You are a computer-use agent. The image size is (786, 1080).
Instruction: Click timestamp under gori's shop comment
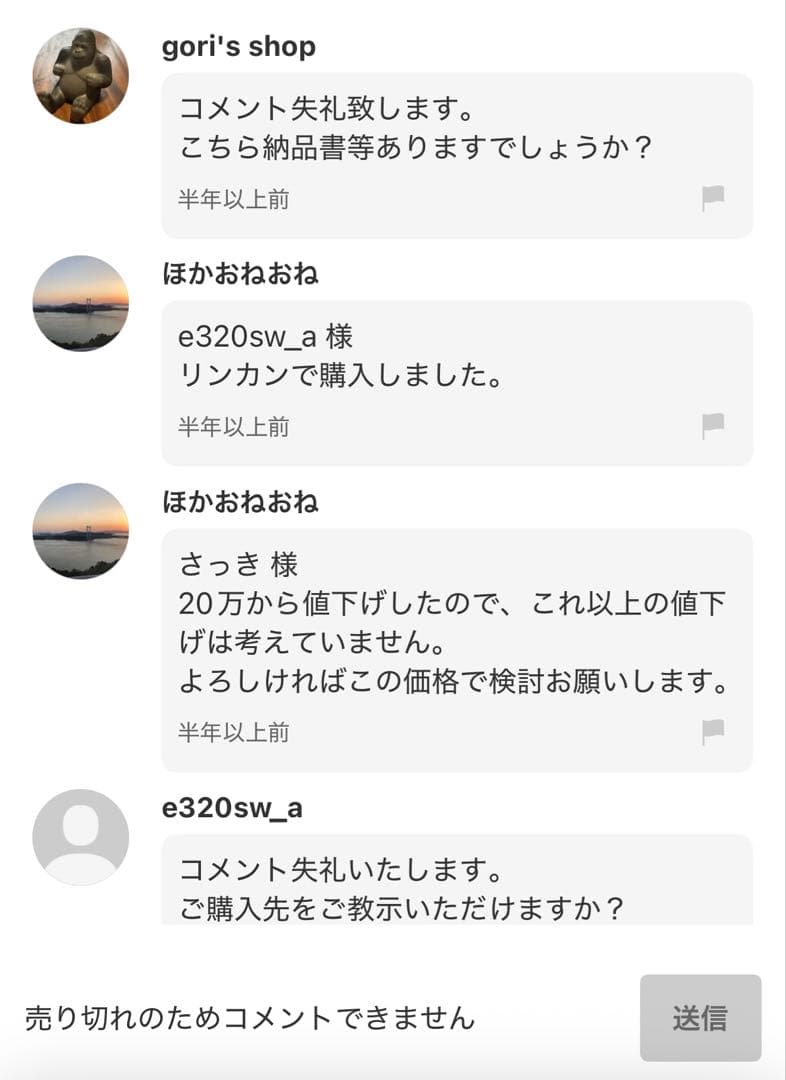(x=234, y=199)
